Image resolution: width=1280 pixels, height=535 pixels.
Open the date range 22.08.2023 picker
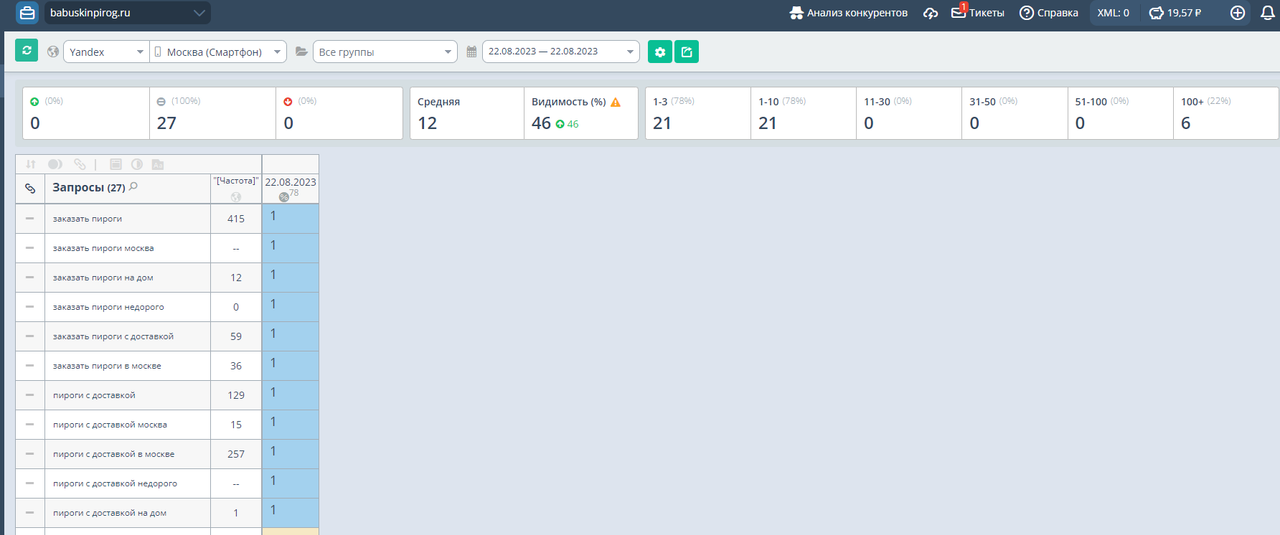560,52
